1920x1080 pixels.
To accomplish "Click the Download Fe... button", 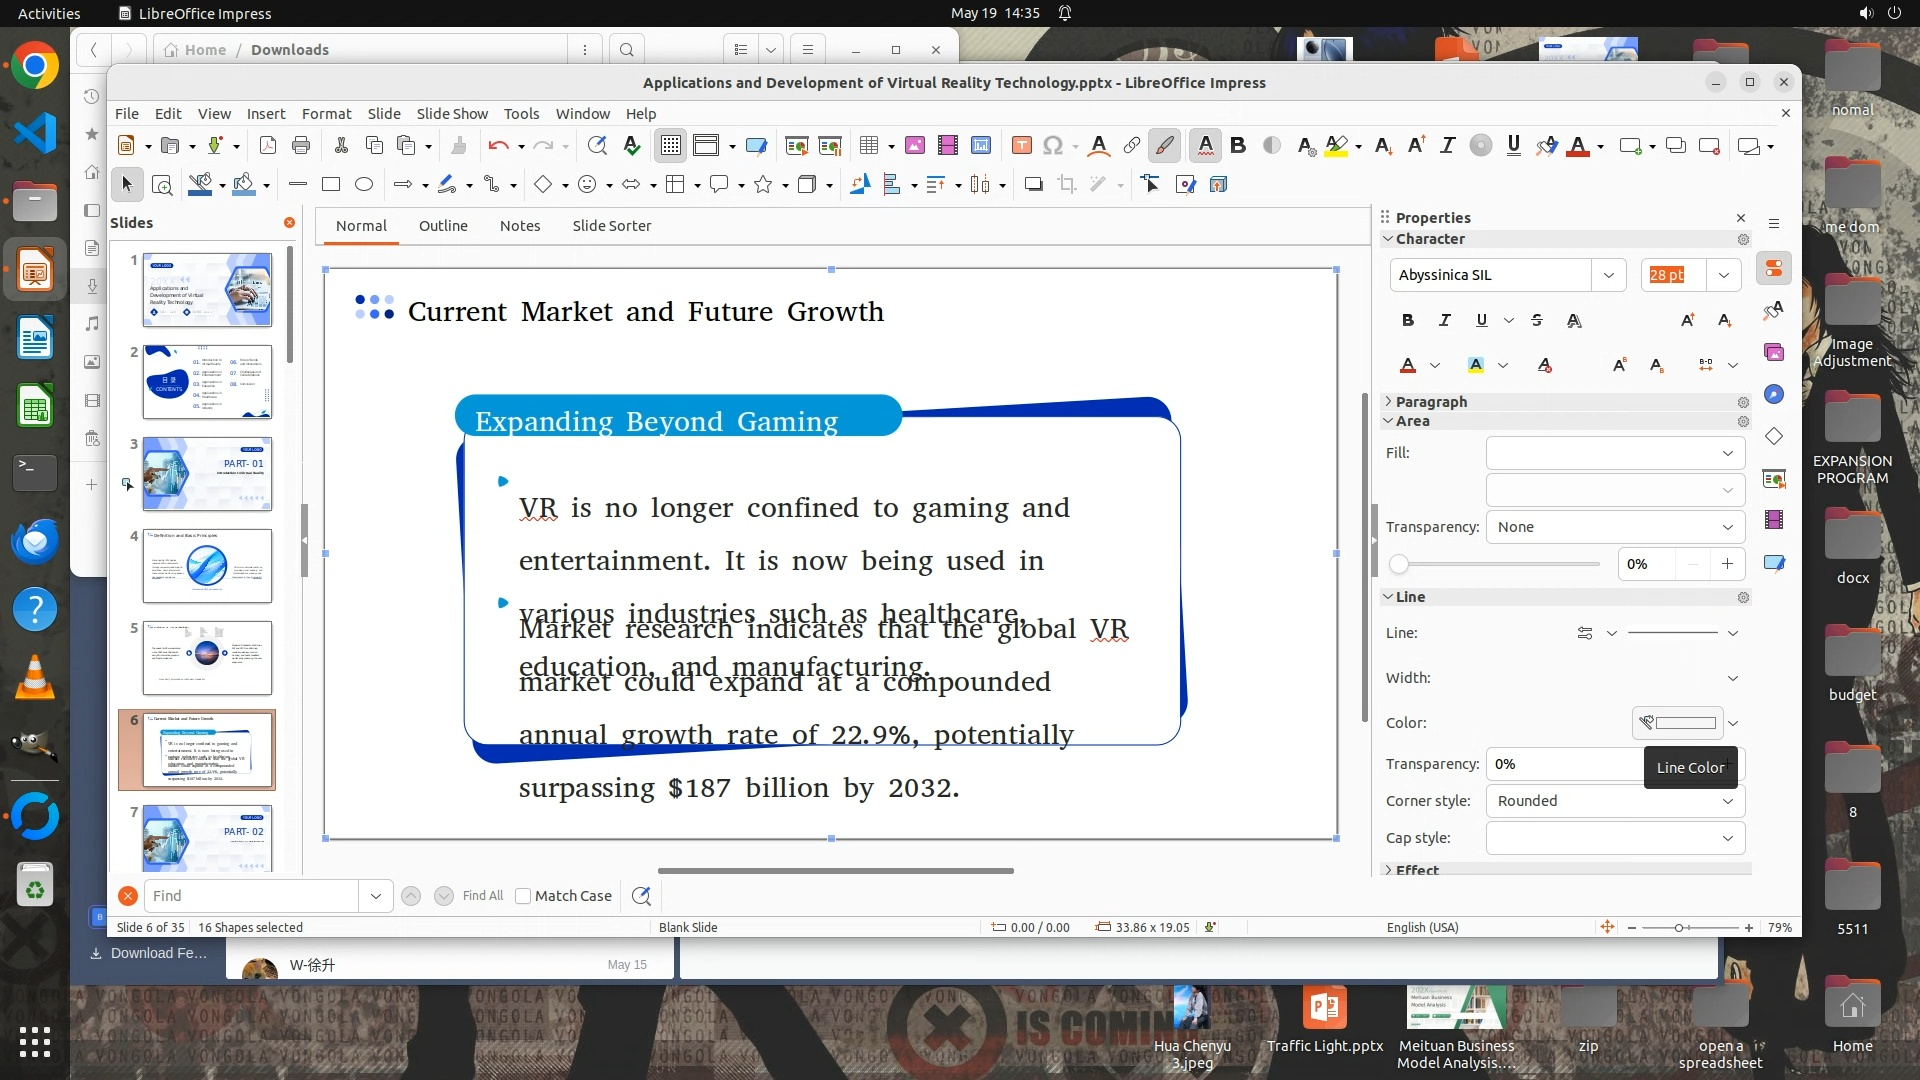I will coord(150,953).
